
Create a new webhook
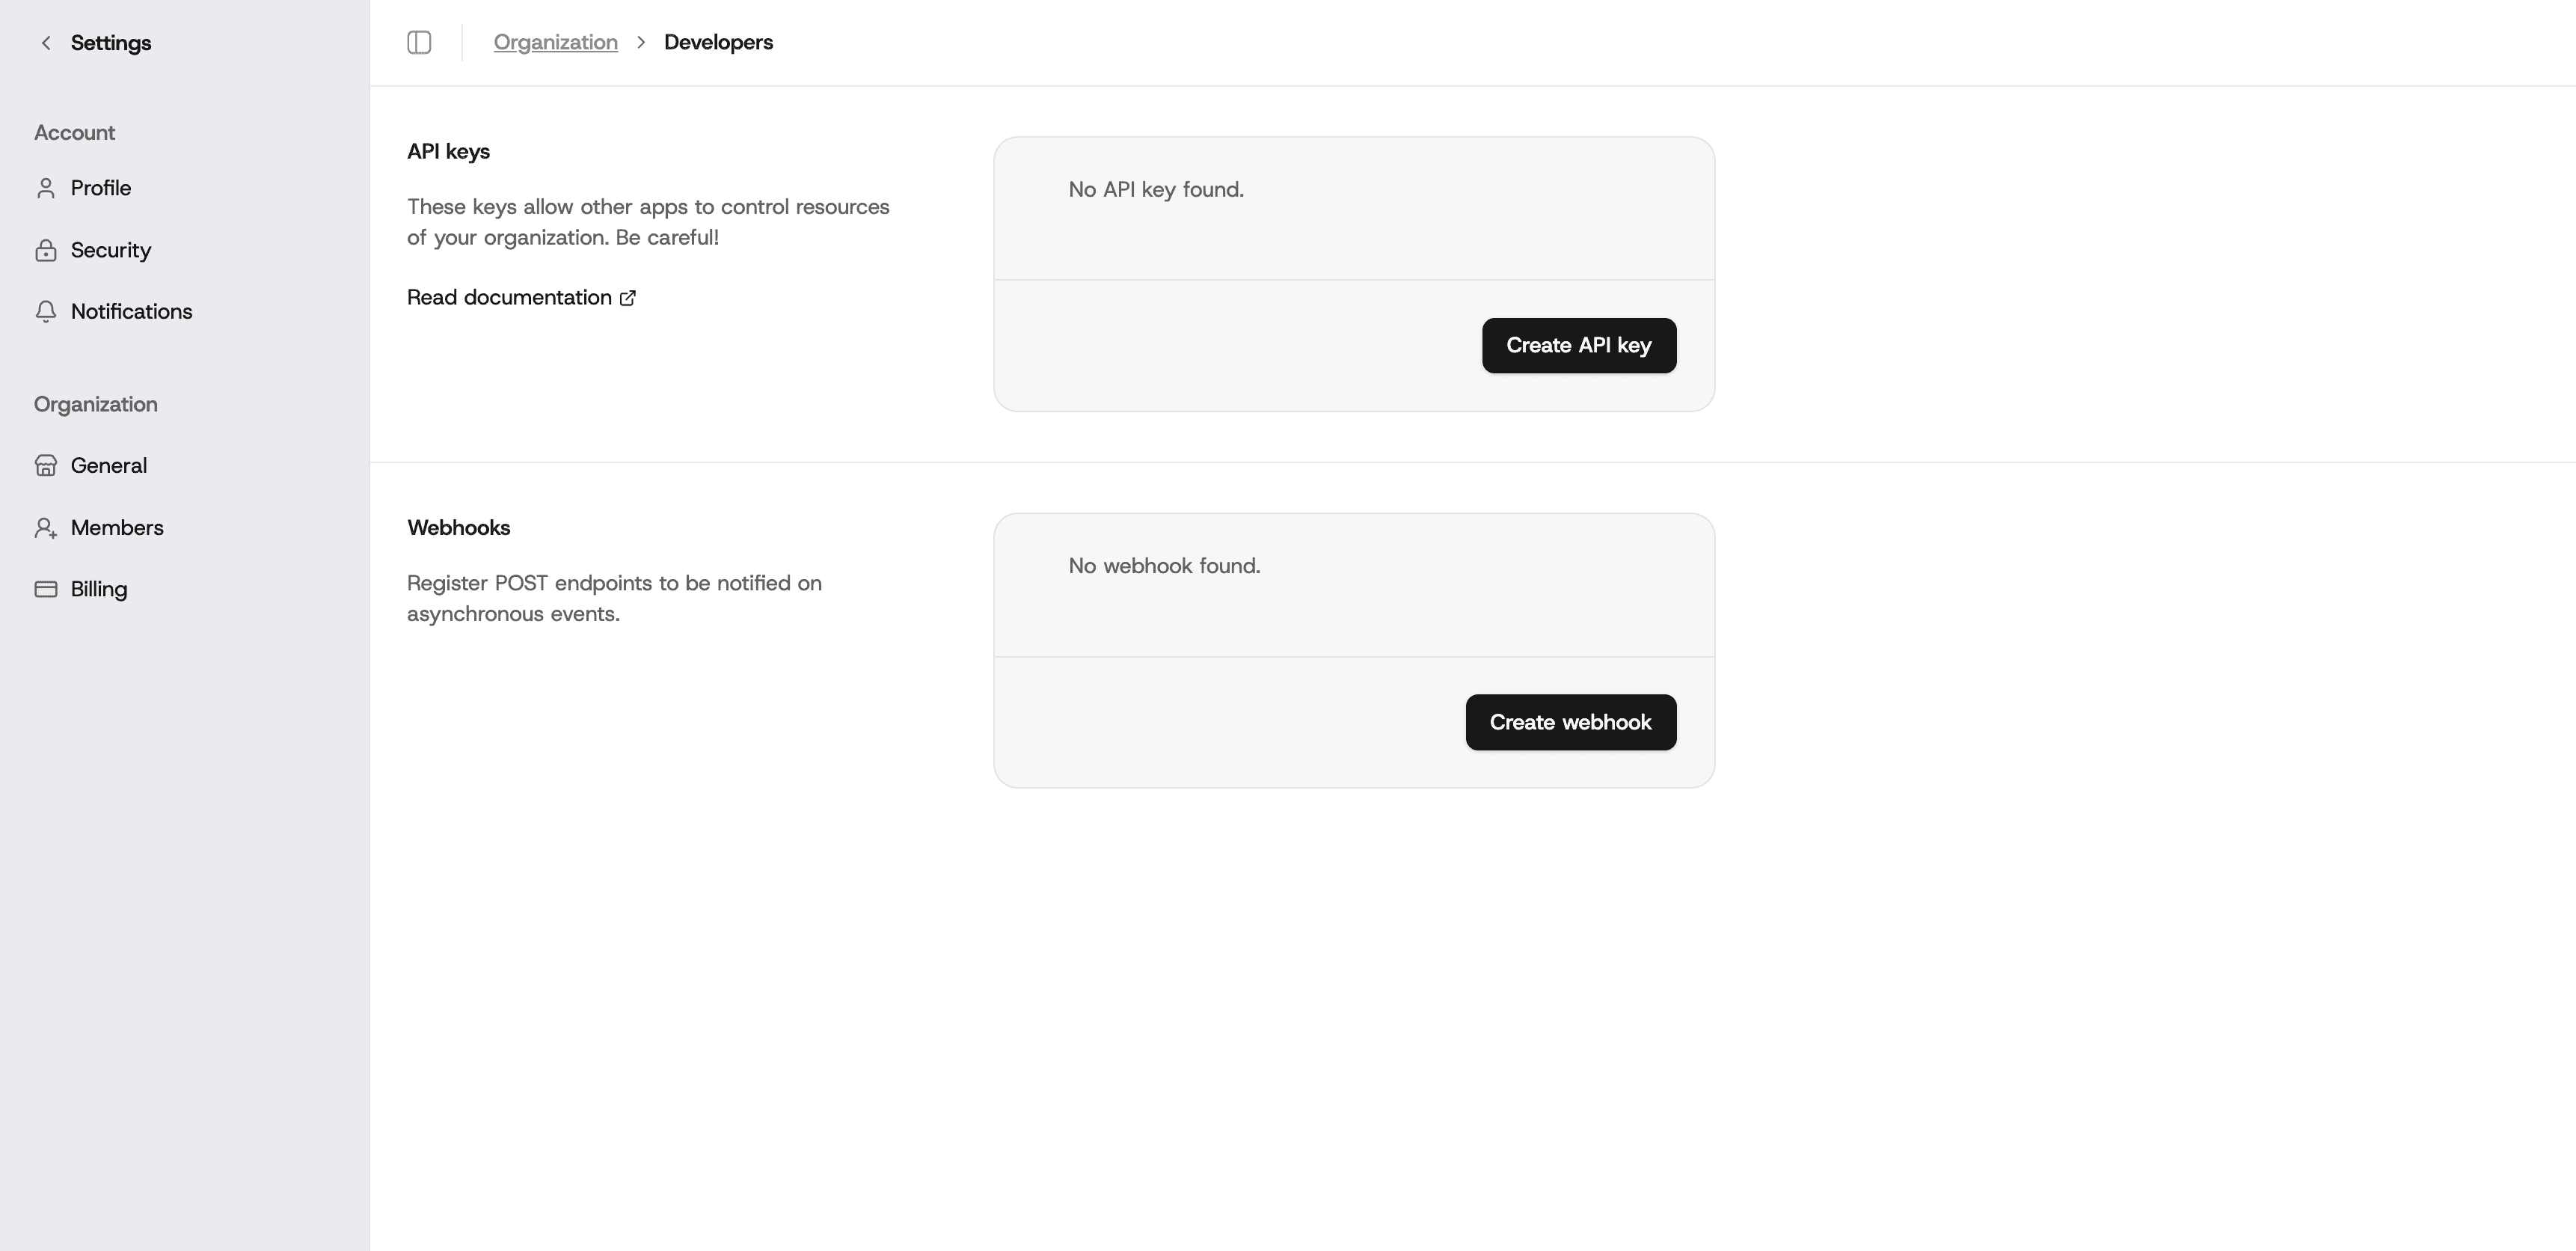click(x=1570, y=722)
